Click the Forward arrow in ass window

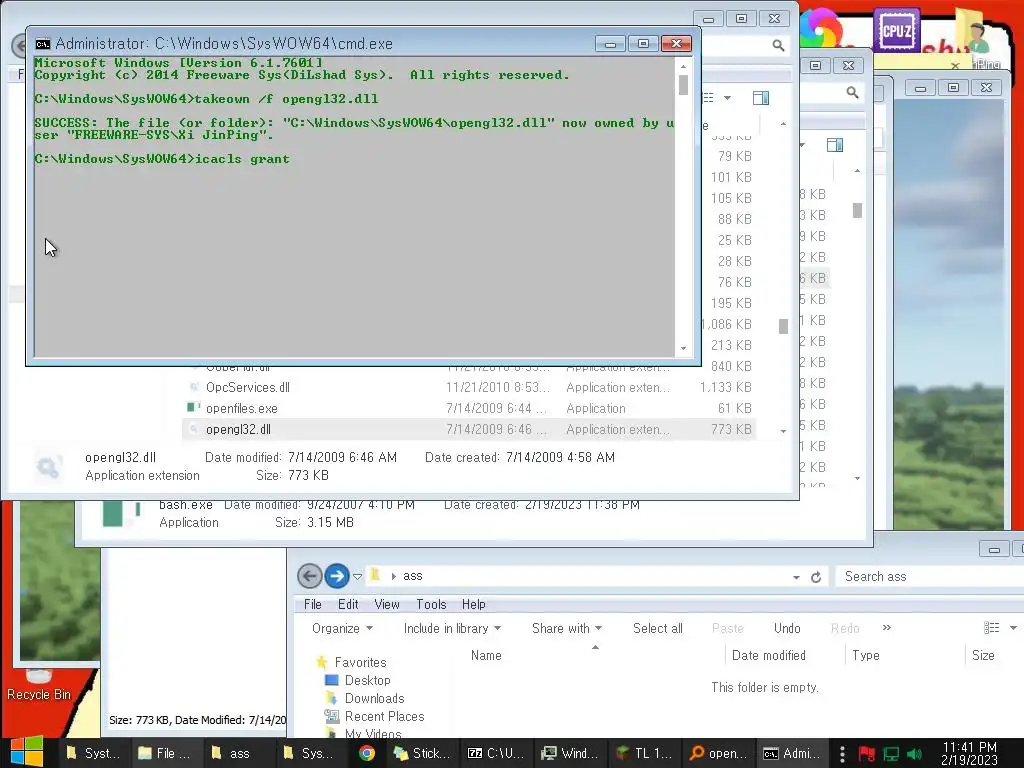pos(336,576)
